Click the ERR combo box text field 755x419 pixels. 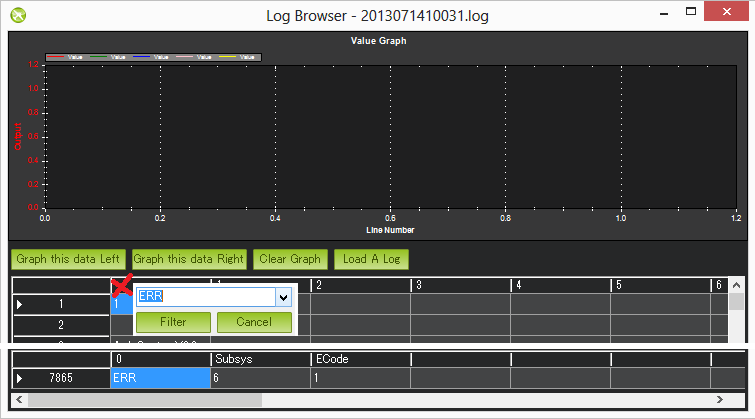click(204, 297)
